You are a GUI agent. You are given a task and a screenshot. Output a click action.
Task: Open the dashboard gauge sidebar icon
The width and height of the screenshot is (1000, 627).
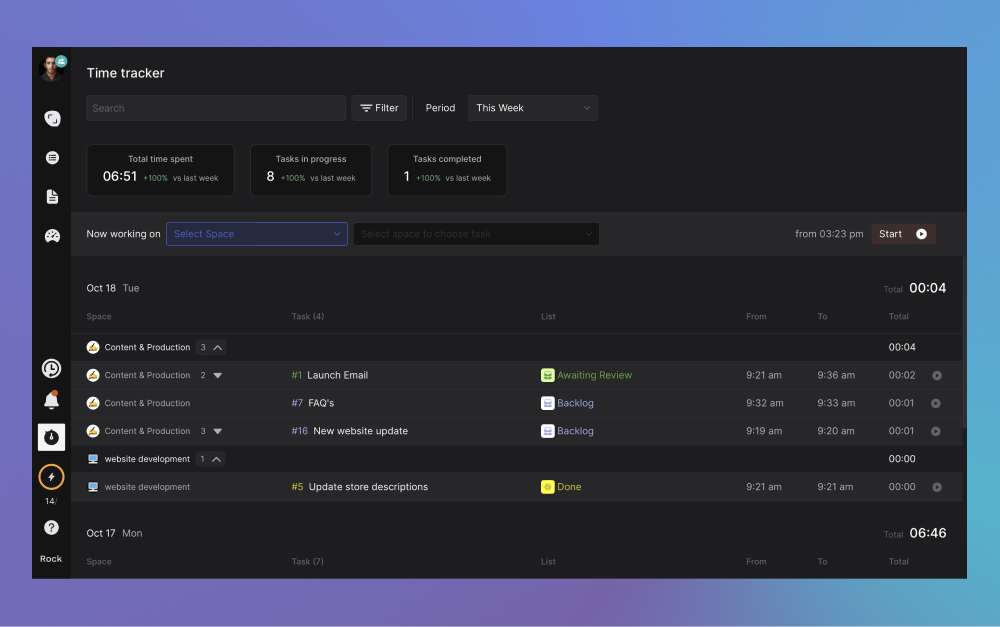click(x=52, y=236)
